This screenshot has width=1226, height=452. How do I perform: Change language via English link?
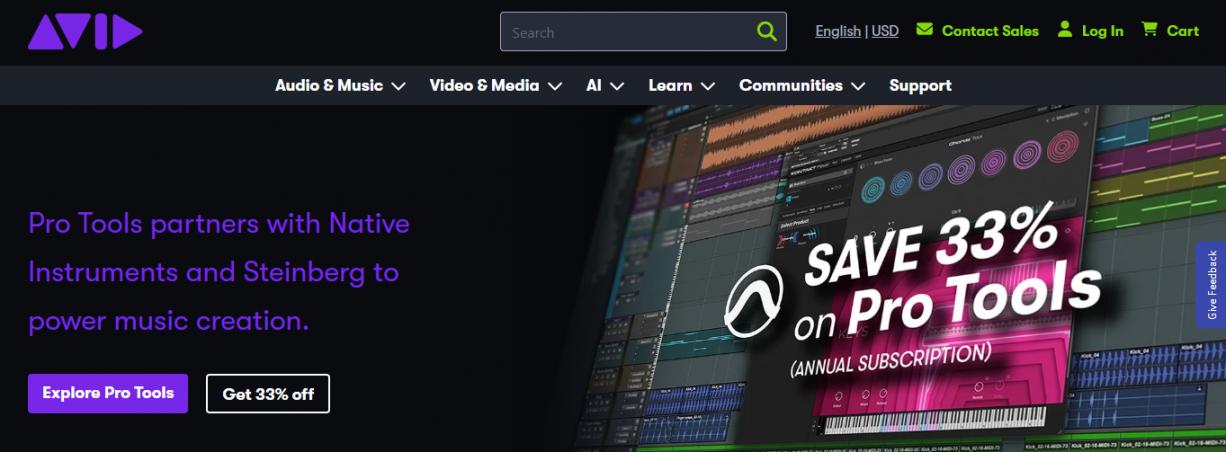click(838, 31)
